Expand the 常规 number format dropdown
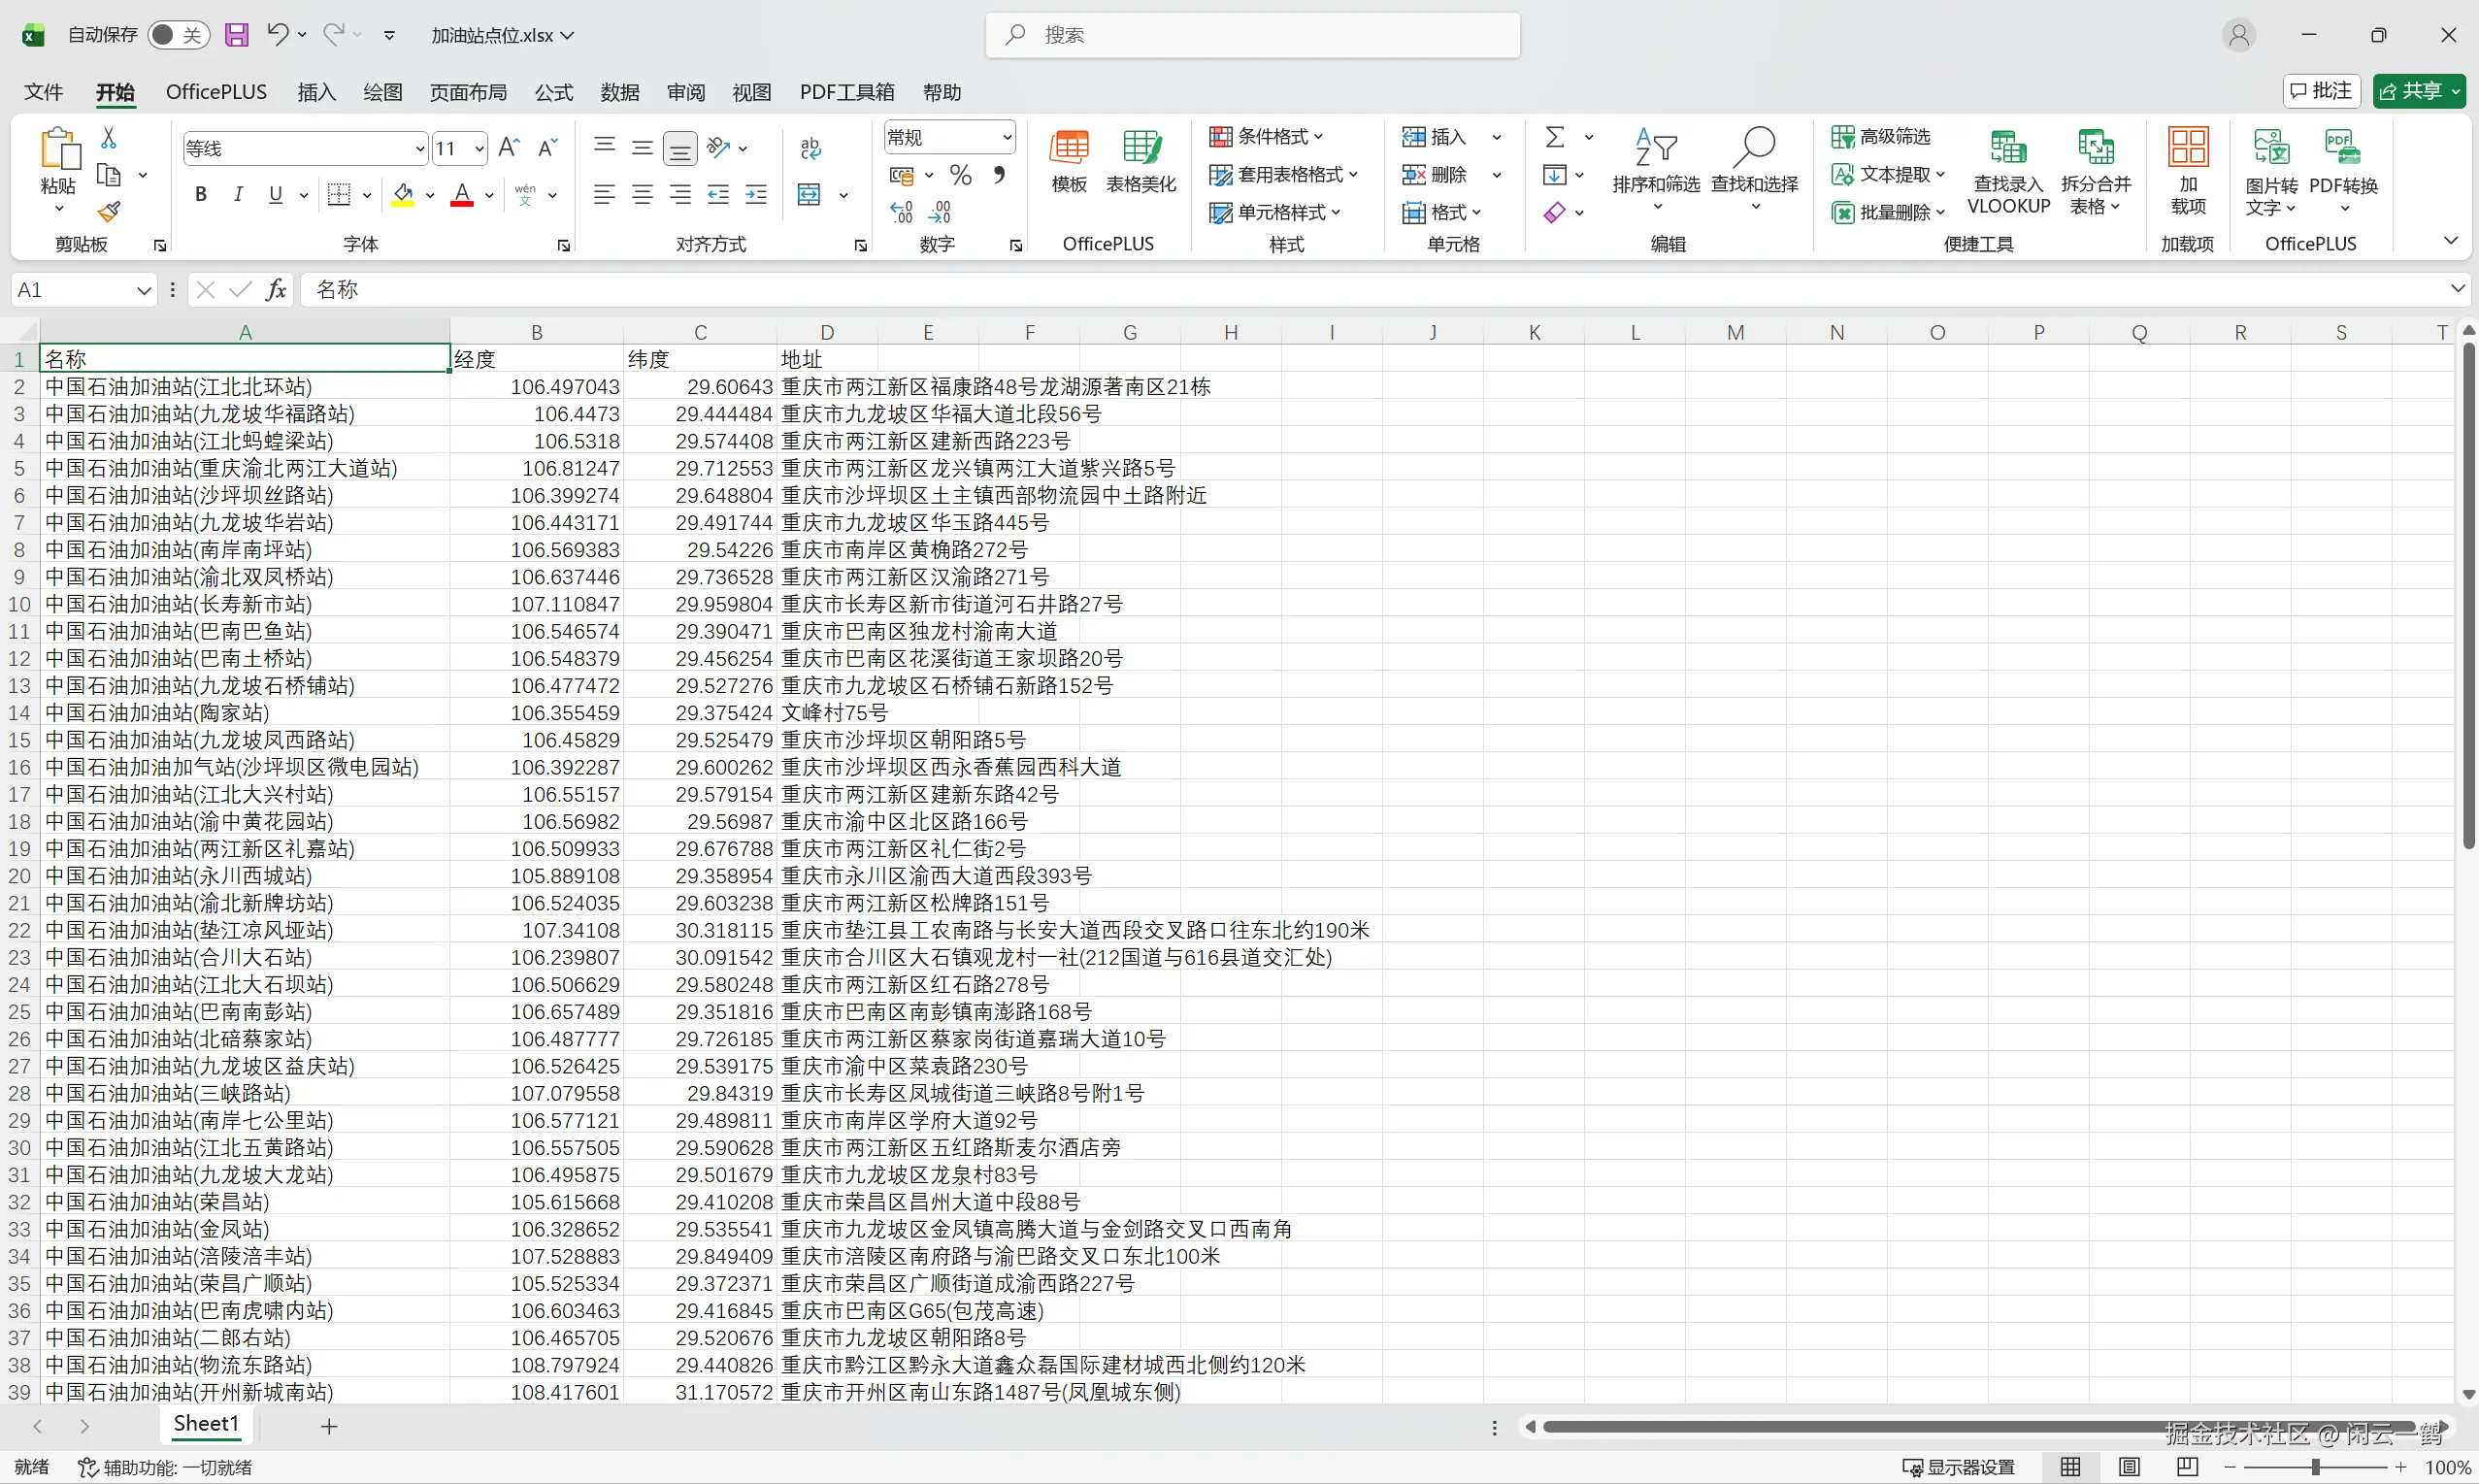 pos(1007,137)
